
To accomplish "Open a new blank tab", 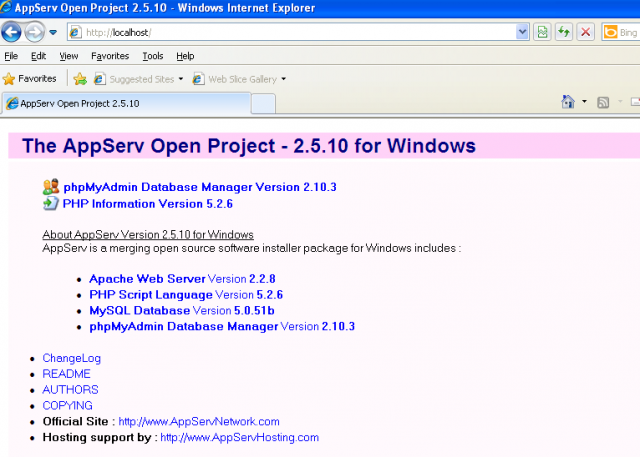I will (263, 104).
